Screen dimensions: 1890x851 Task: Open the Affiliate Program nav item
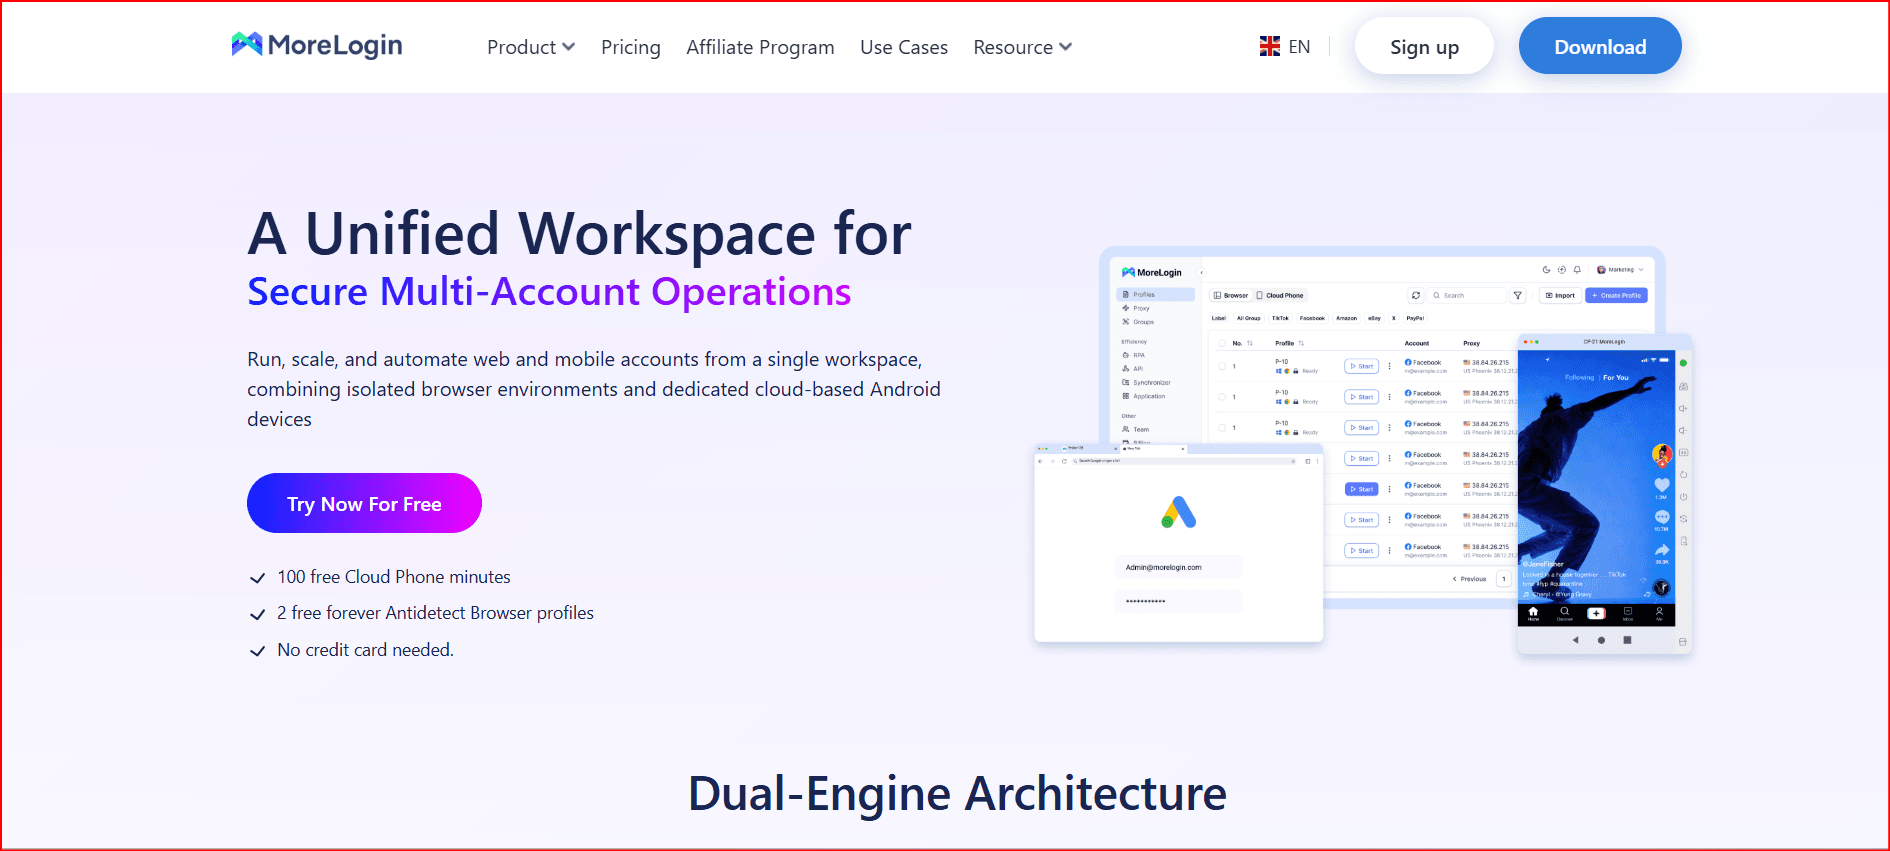point(759,47)
